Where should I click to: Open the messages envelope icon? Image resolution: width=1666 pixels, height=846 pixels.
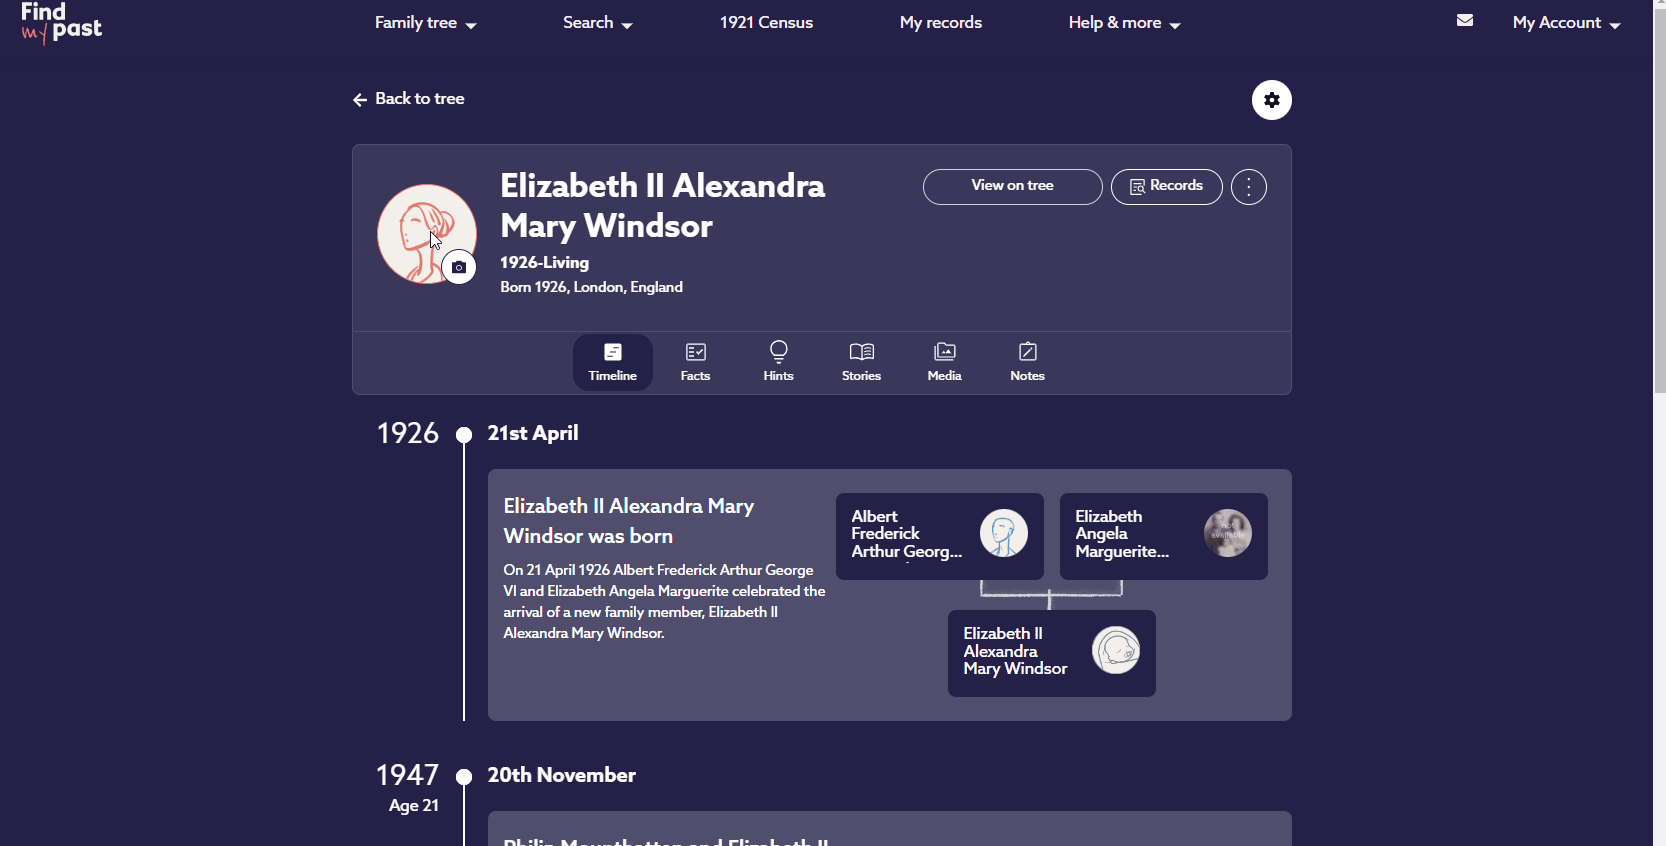tap(1465, 20)
